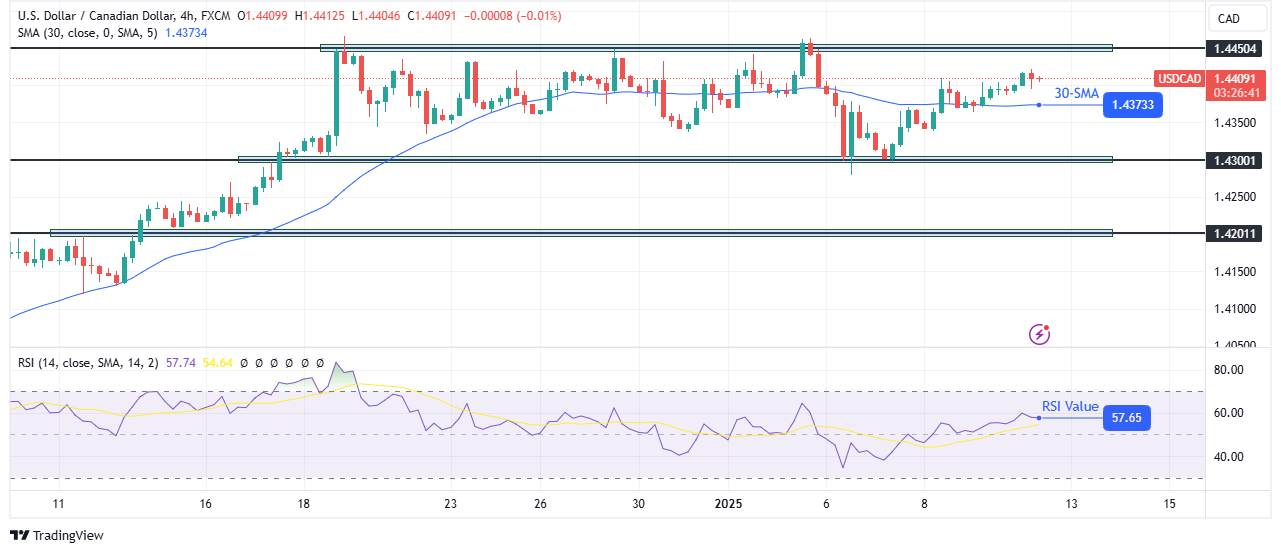Click the purple lightning event icon
The width and height of the screenshot is (1281, 553).
pyautogui.click(x=1040, y=334)
